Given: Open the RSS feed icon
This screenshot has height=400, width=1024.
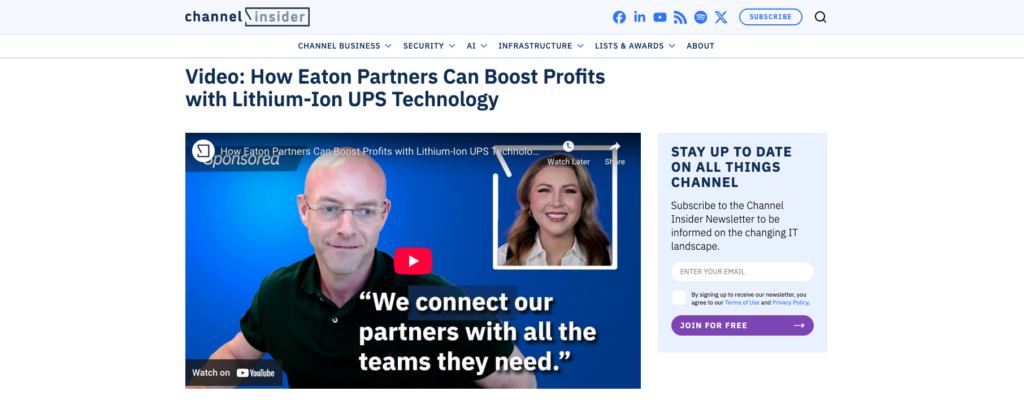Looking at the screenshot, I should 680,18.
